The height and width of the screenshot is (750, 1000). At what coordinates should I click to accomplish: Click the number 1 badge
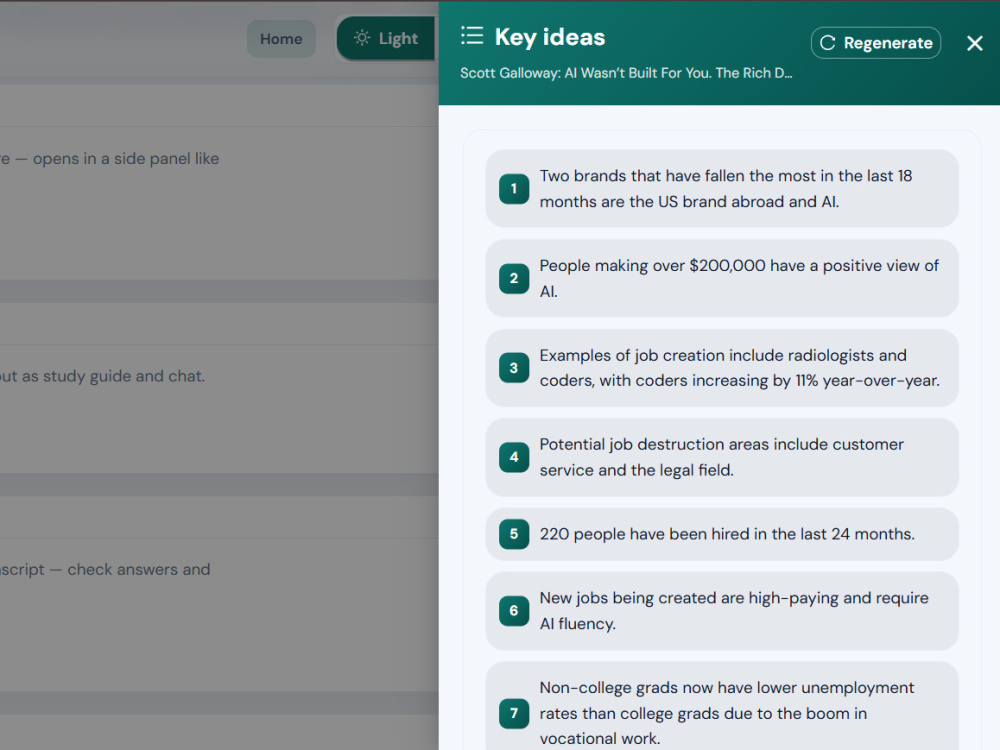(x=514, y=189)
